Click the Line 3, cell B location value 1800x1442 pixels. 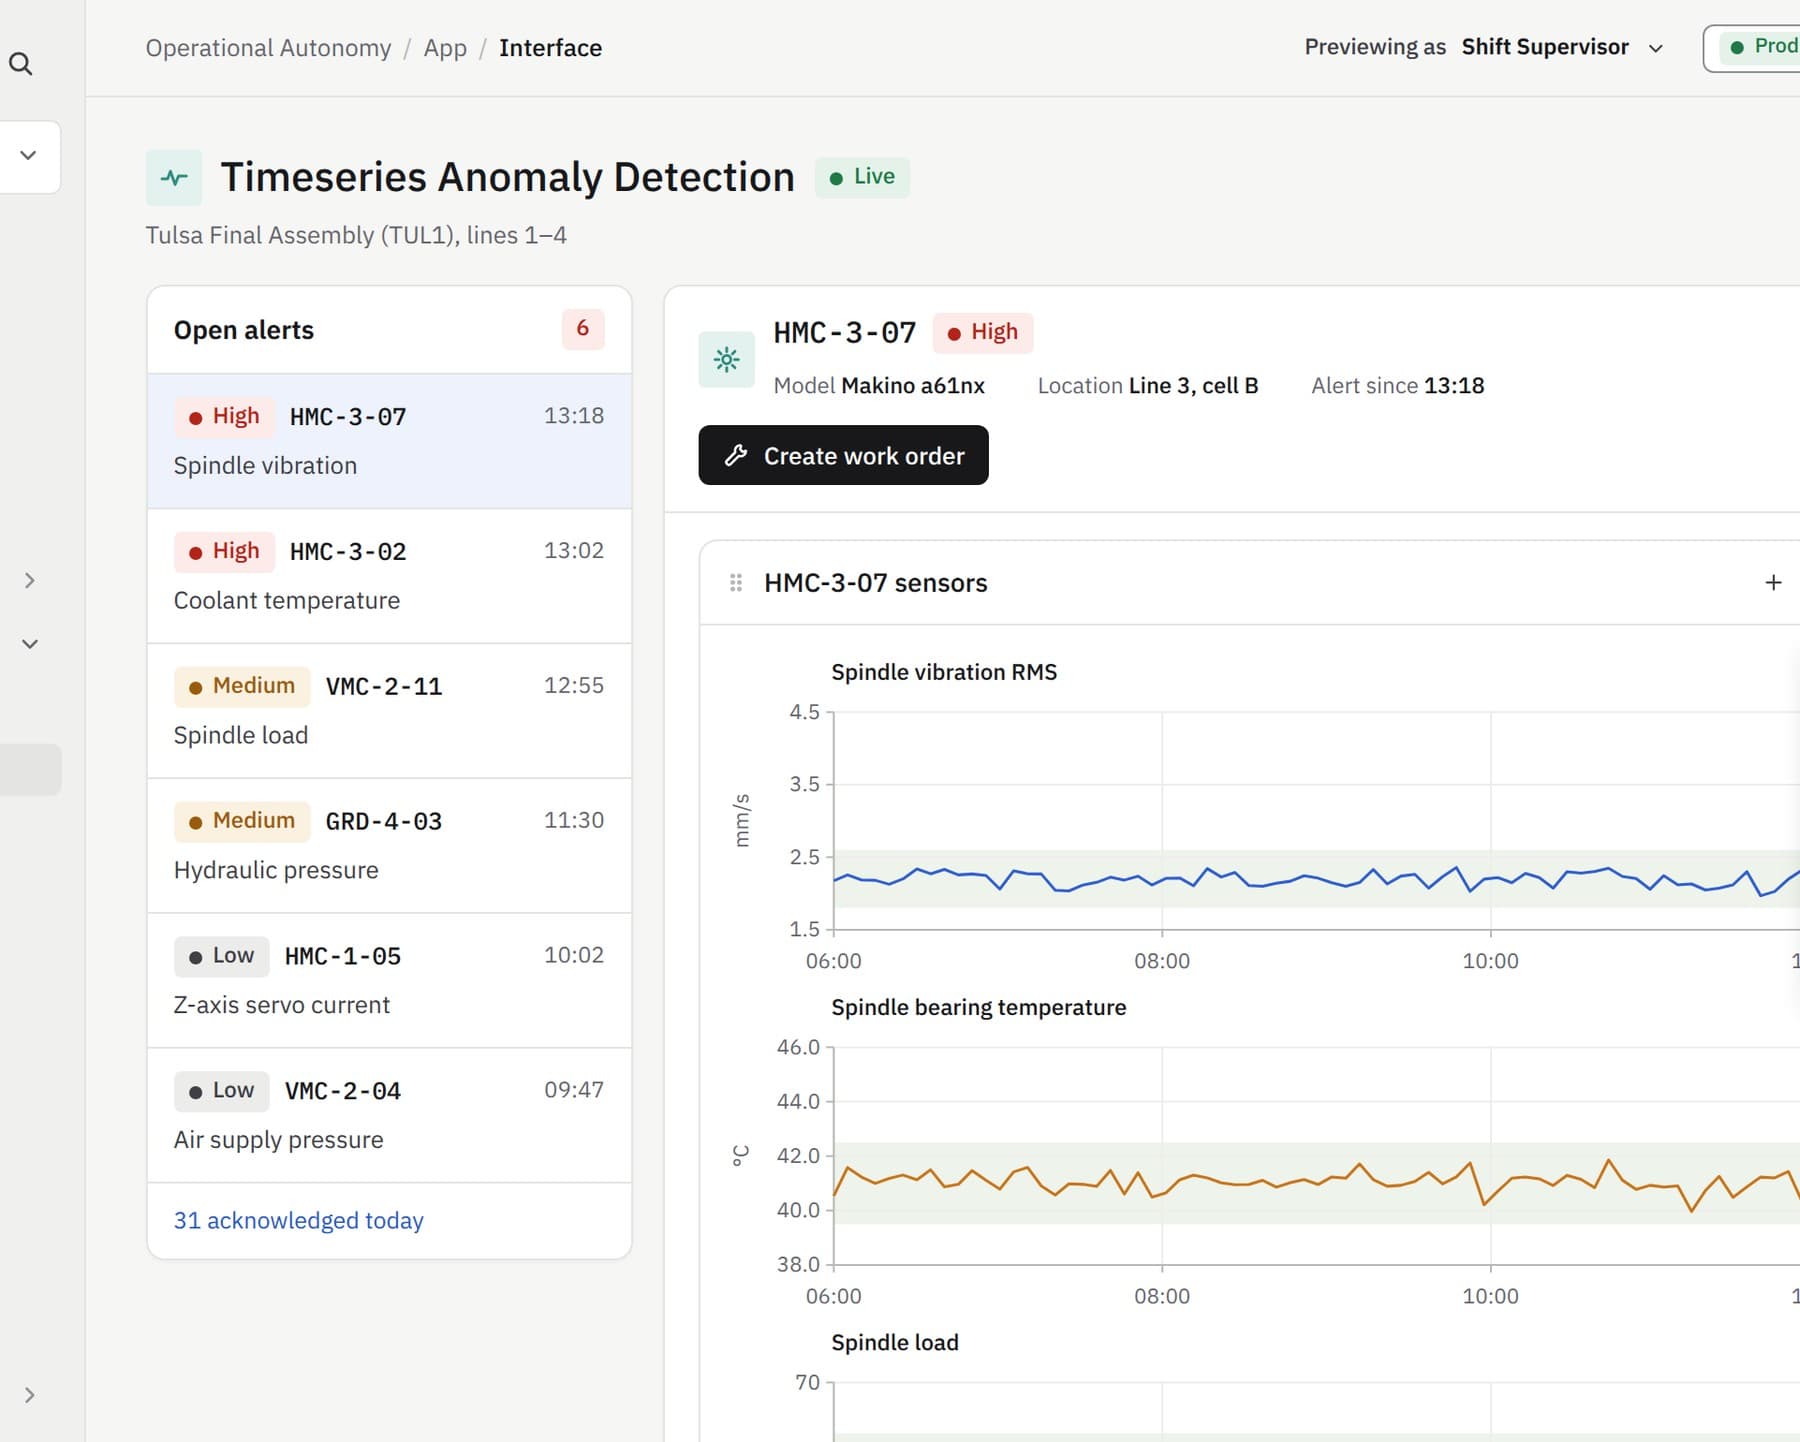[x=1193, y=386]
